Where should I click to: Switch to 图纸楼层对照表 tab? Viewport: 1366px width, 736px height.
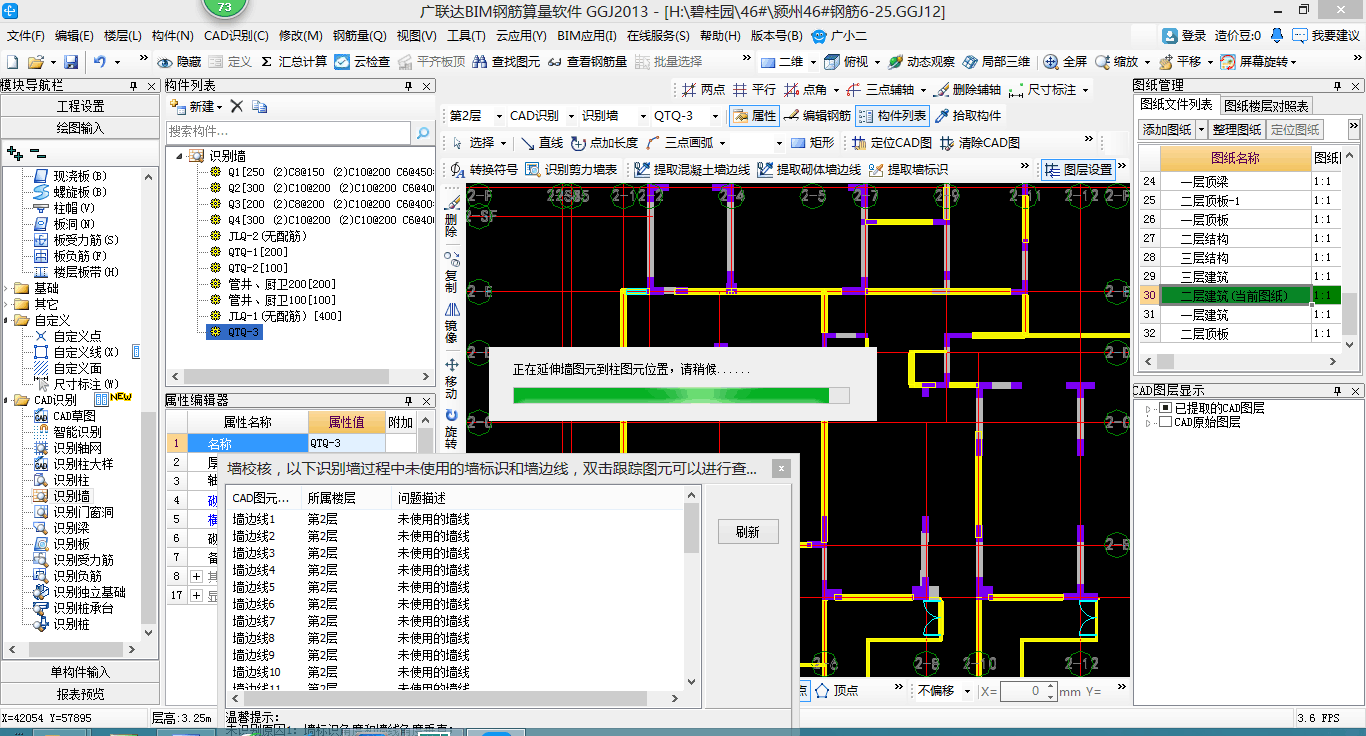click(1266, 105)
